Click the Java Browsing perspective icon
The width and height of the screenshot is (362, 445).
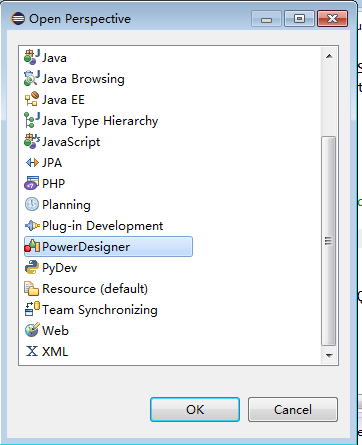click(32, 78)
